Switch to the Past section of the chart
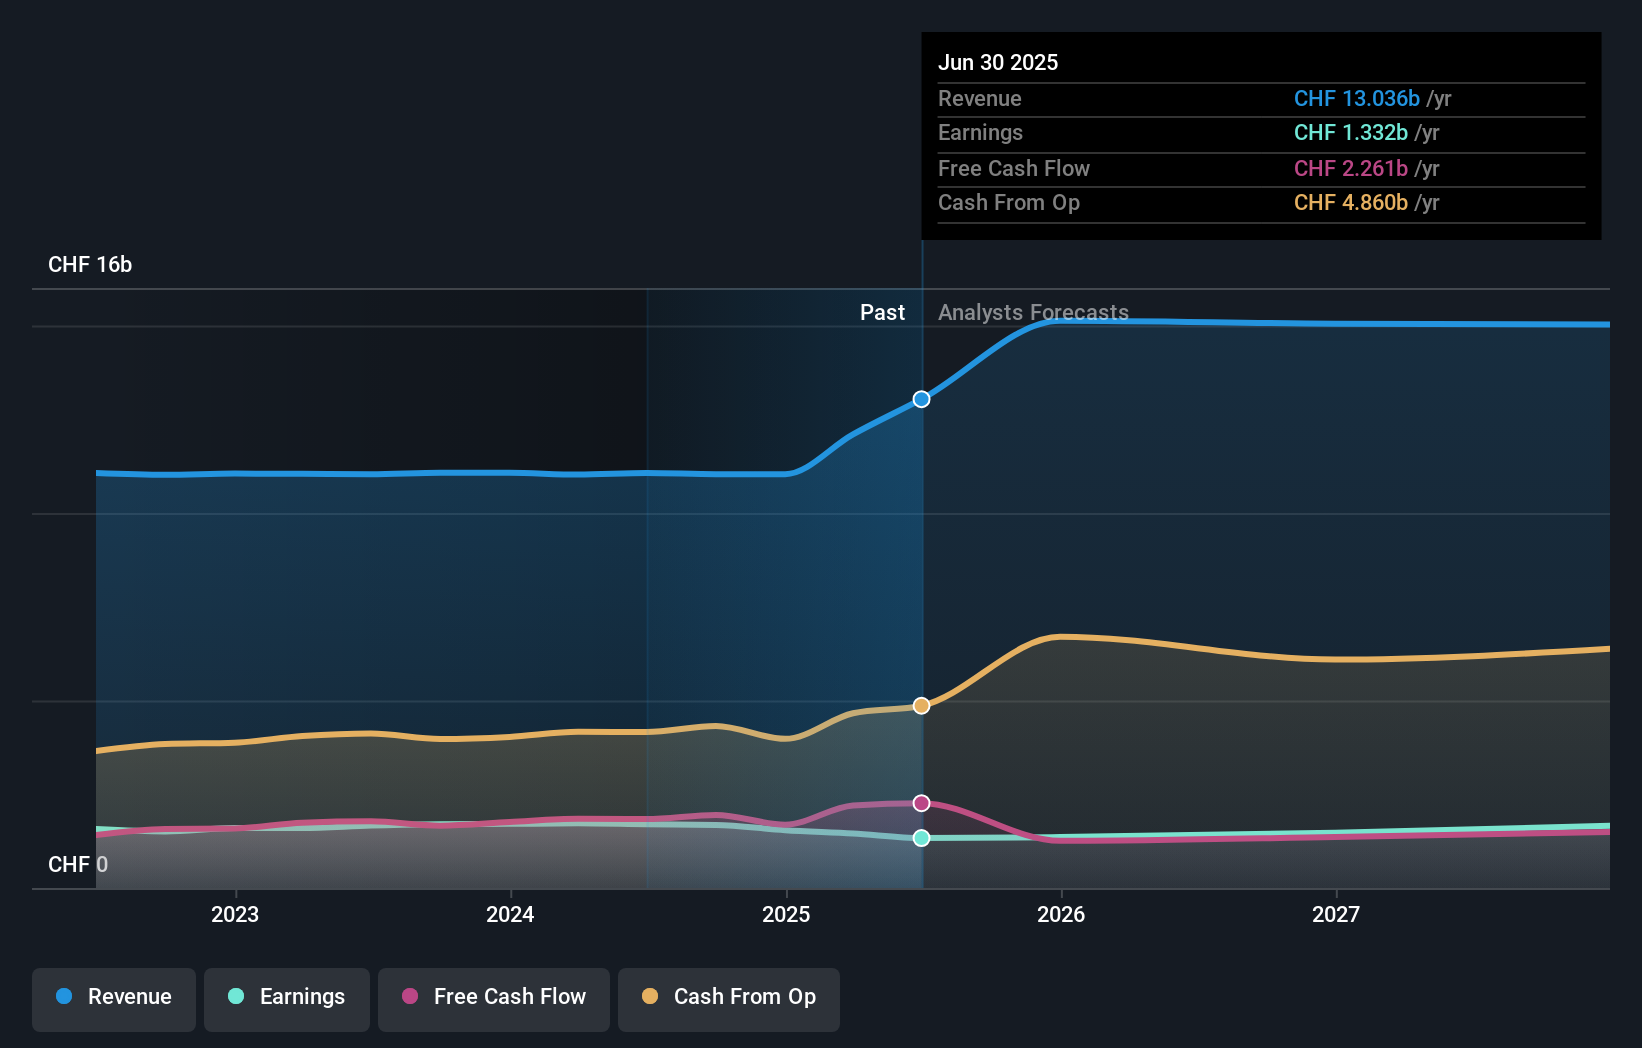This screenshot has width=1642, height=1048. (x=882, y=312)
